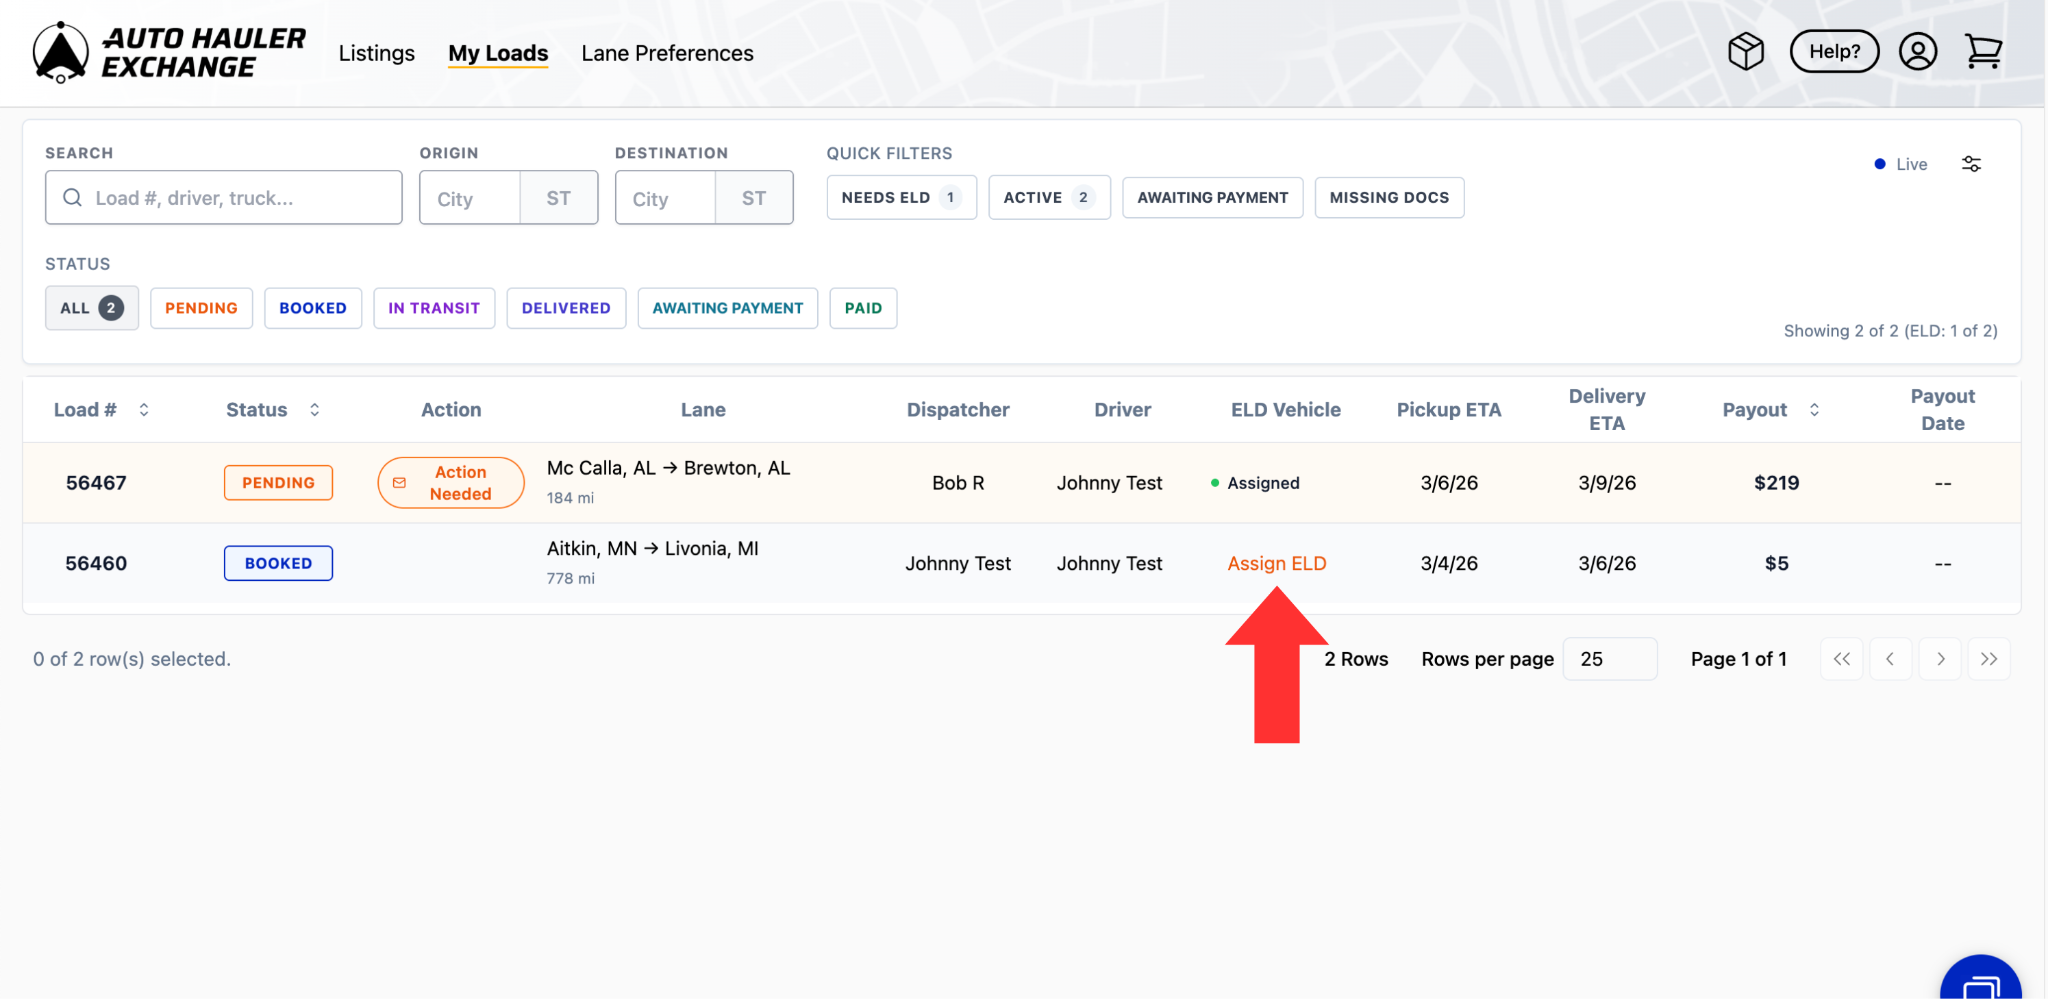Click the Help? button
Image resolution: width=2048 pixels, height=999 pixels.
pyautogui.click(x=1834, y=52)
